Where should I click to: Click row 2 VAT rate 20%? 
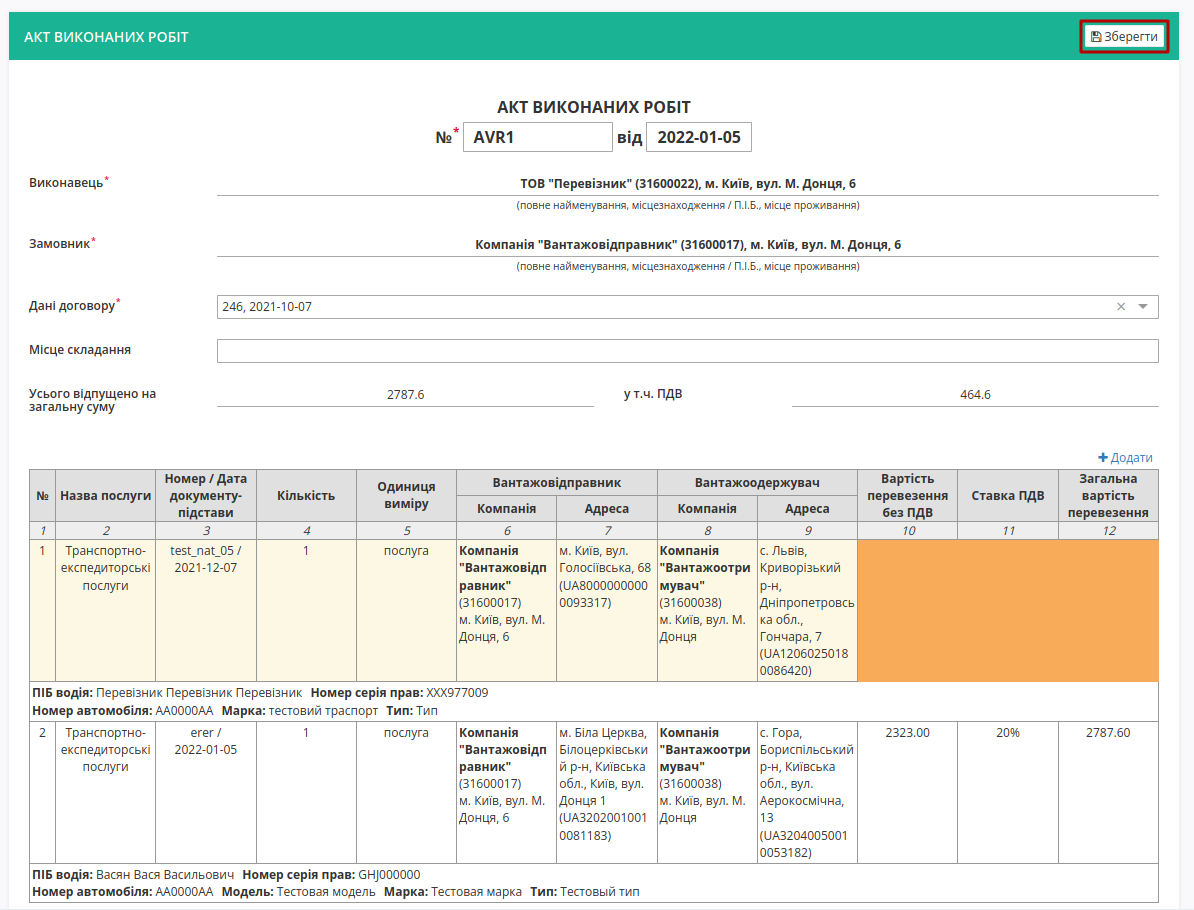tap(1007, 733)
